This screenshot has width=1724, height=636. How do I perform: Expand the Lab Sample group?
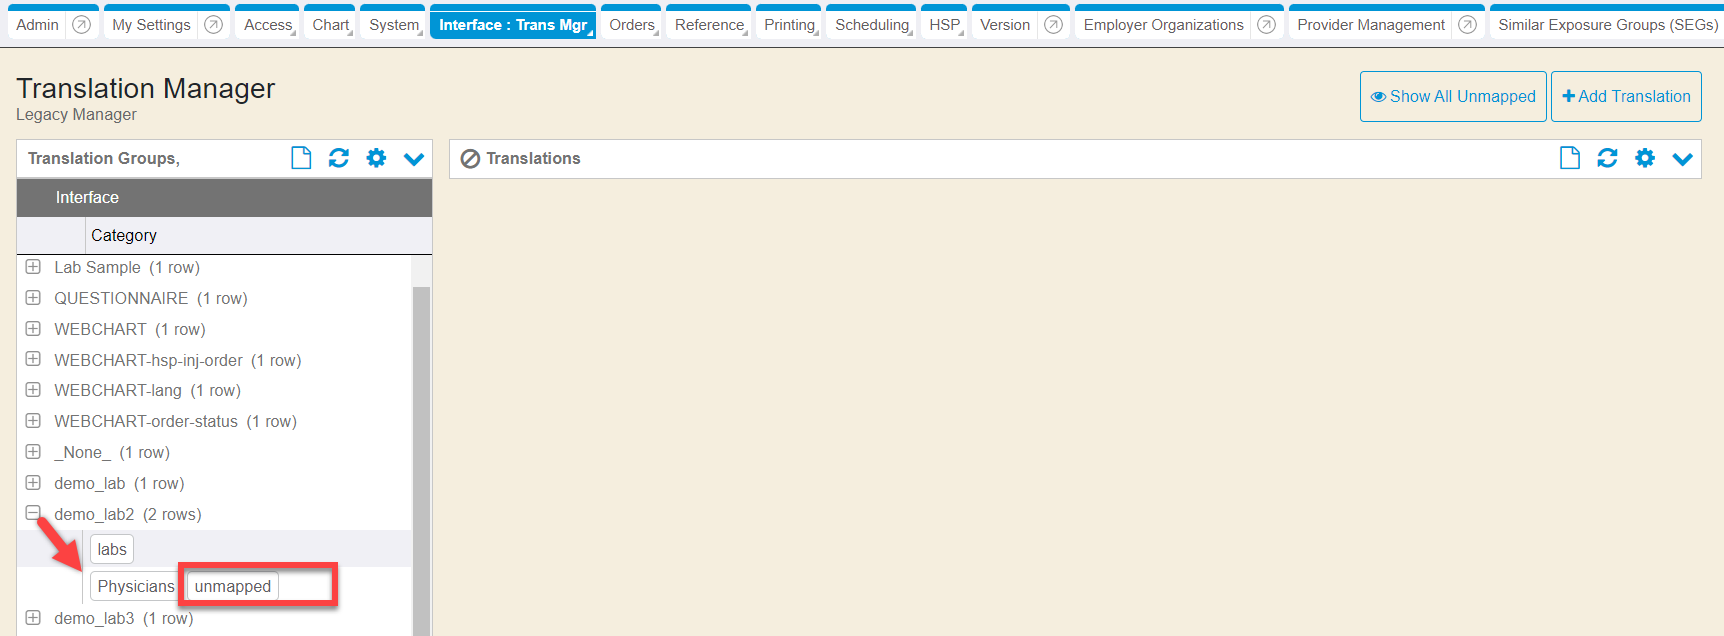(x=33, y=267)
